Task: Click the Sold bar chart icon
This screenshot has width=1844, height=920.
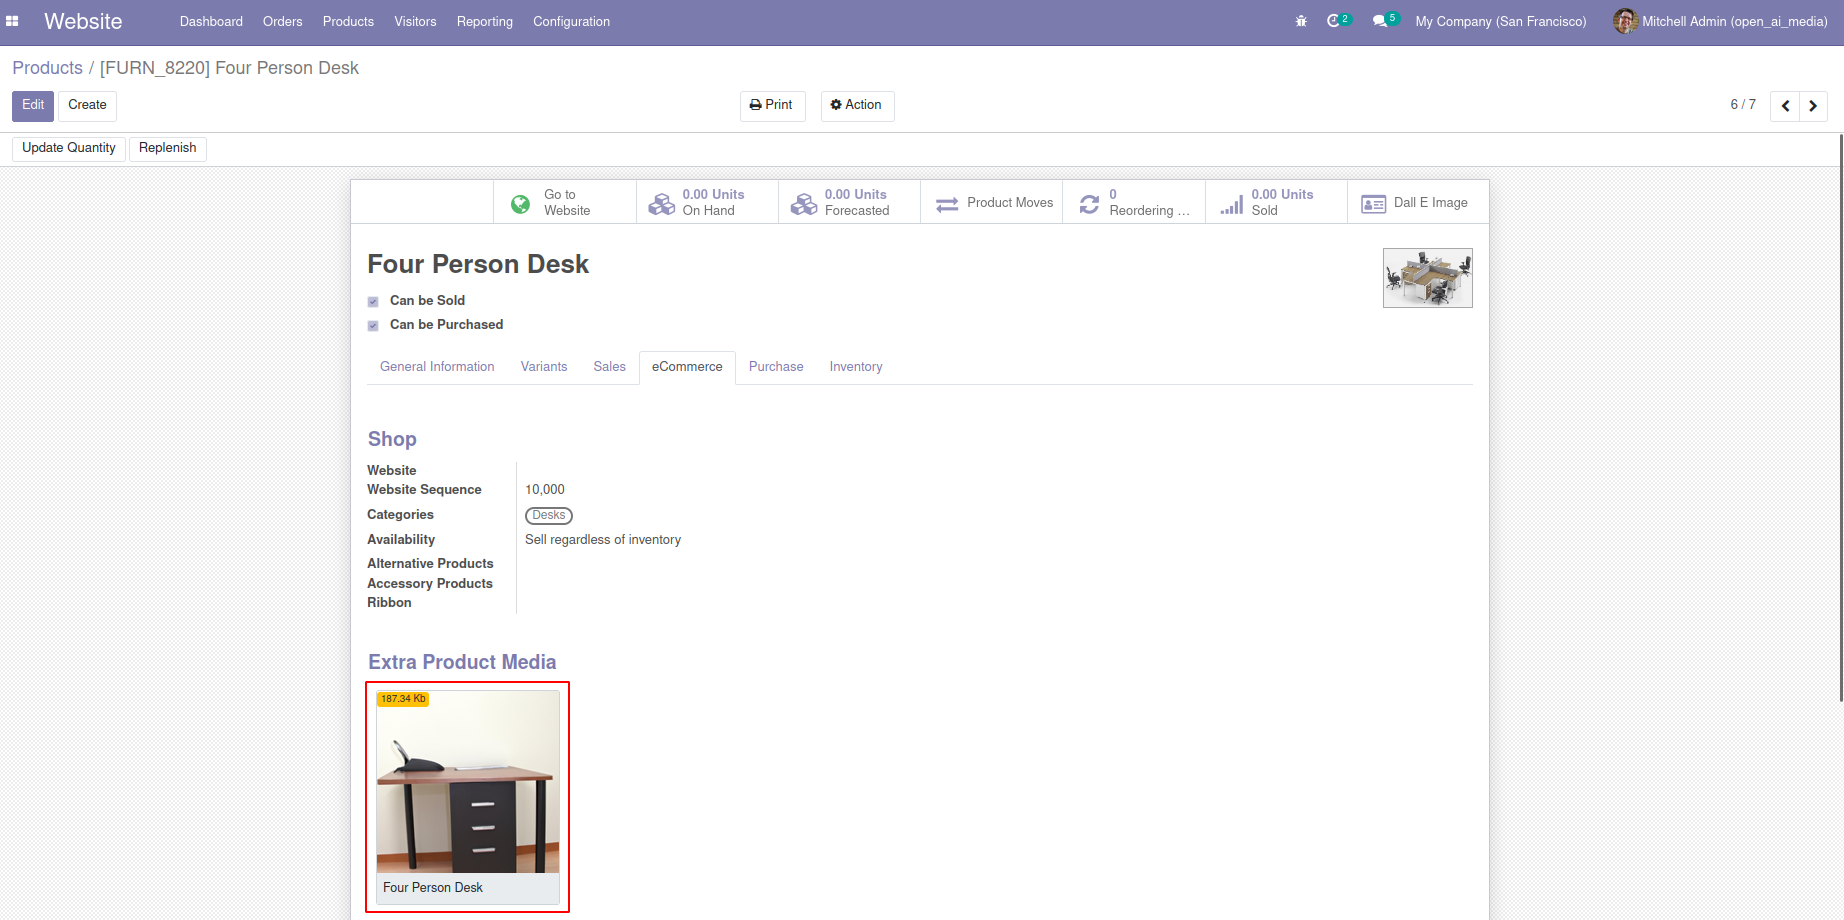Action: [x=1232, y=204]
